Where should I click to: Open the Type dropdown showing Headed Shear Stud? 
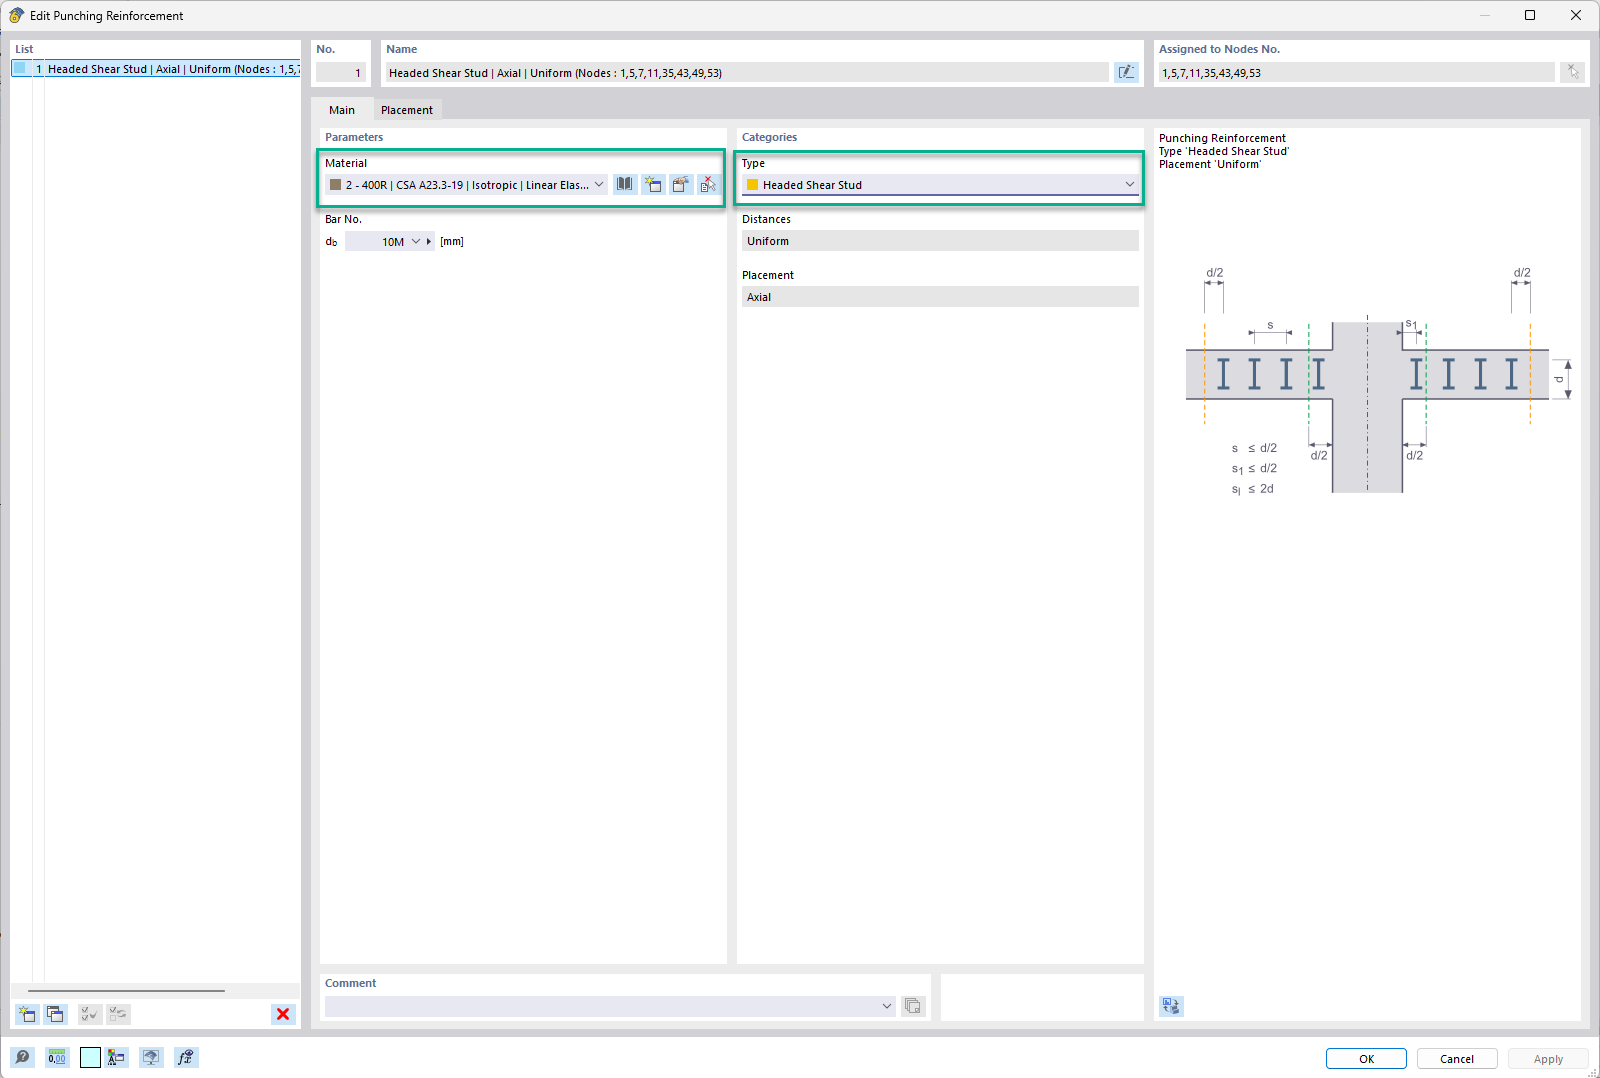point(1129,184)
